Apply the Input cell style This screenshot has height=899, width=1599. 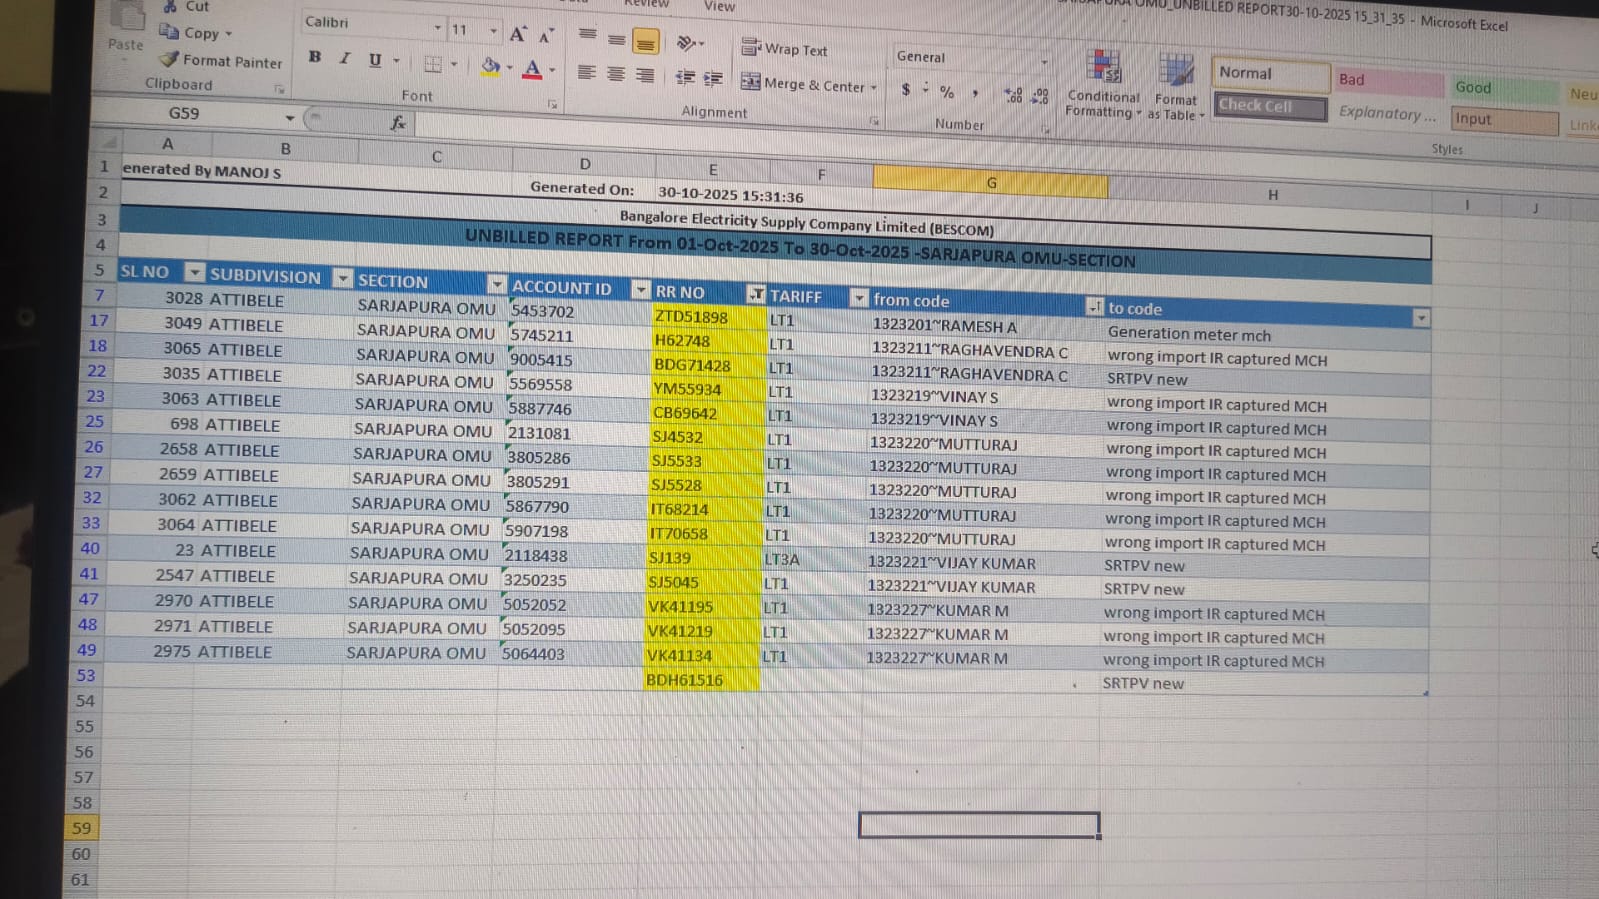tap(1504, 120)
